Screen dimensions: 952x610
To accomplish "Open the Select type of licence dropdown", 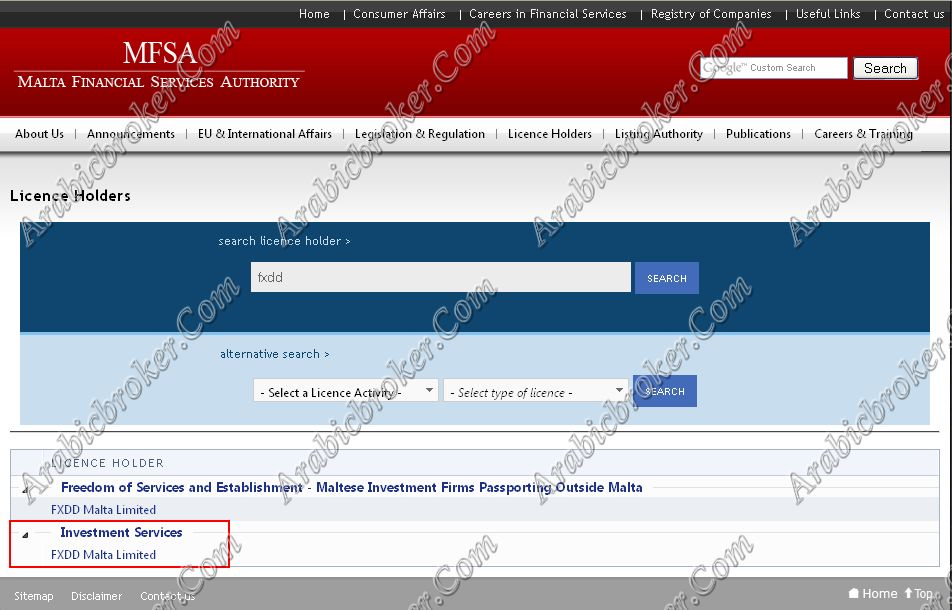I will coord(536,392).
